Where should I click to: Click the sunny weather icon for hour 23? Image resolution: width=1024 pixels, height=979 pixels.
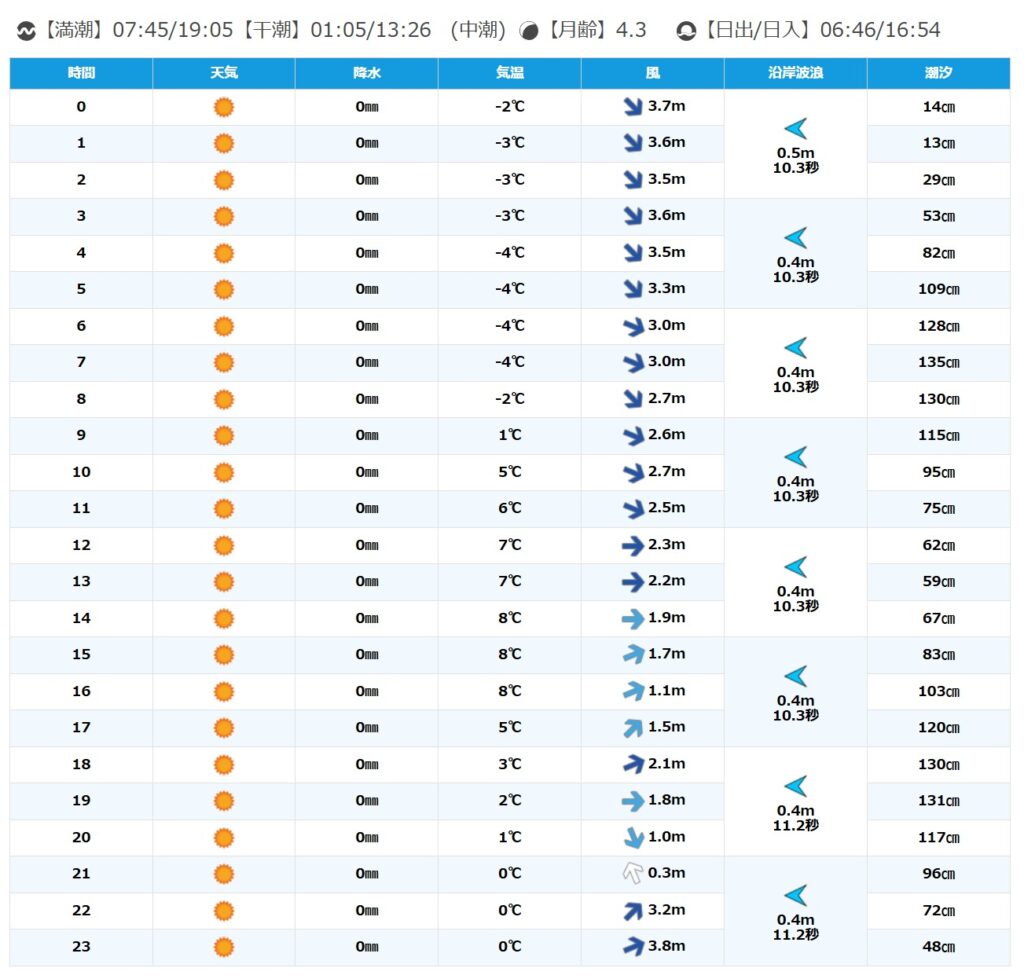point(224,946)
